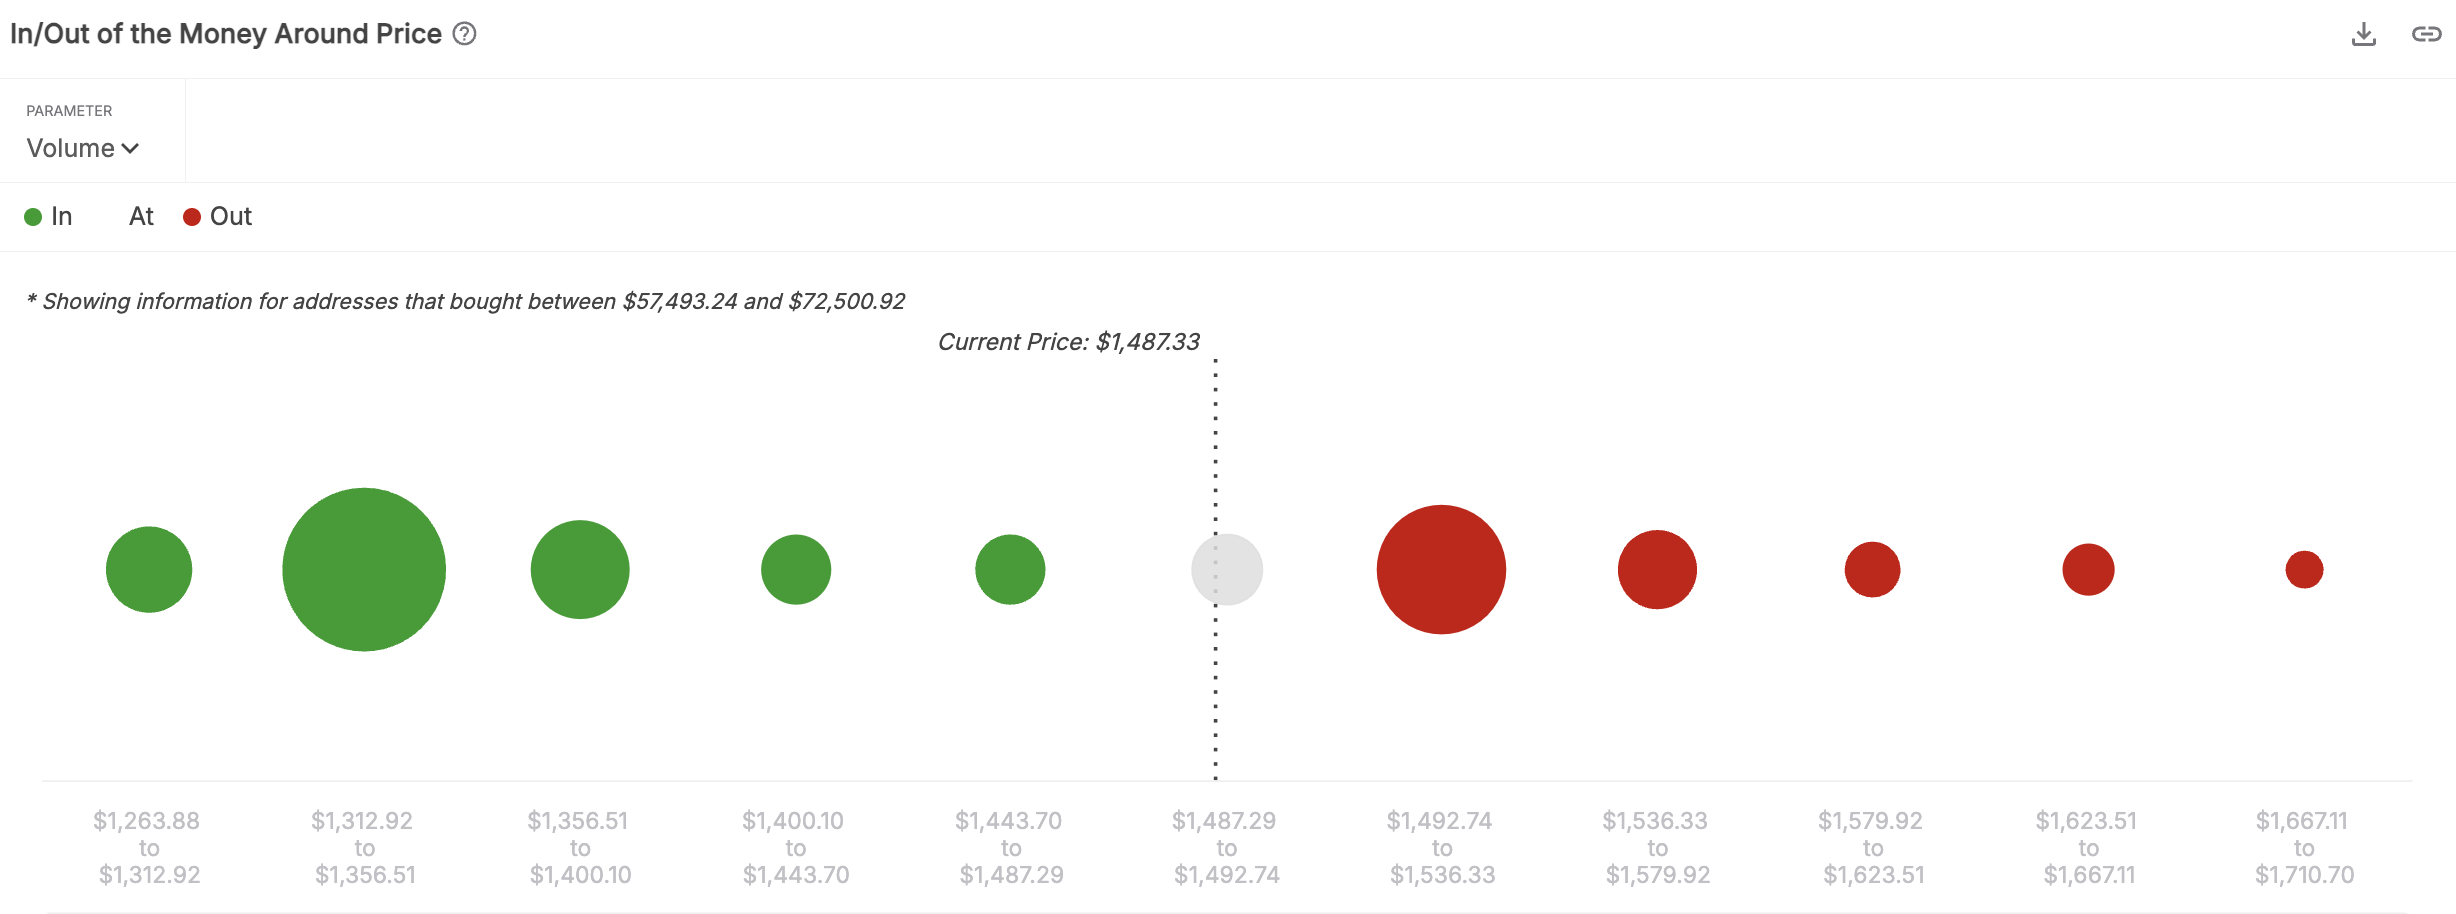The width and height of the screenshot is (2456, 914).
Task: Toggle the In legend series
Action: point(61,217)
